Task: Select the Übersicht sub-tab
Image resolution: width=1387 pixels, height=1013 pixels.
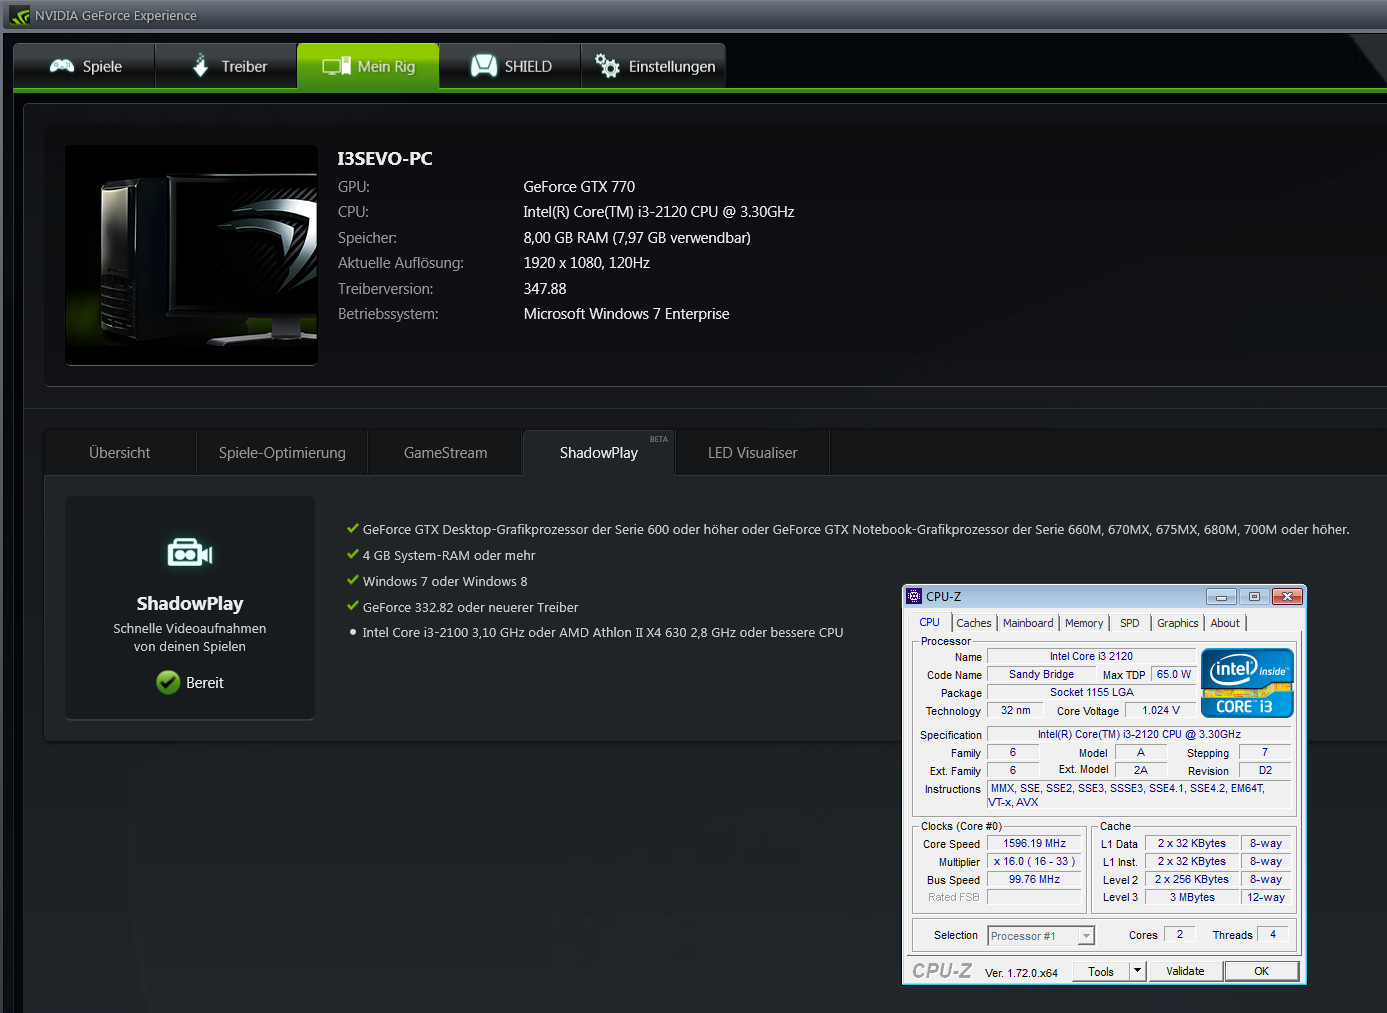Action: point(120,453)
